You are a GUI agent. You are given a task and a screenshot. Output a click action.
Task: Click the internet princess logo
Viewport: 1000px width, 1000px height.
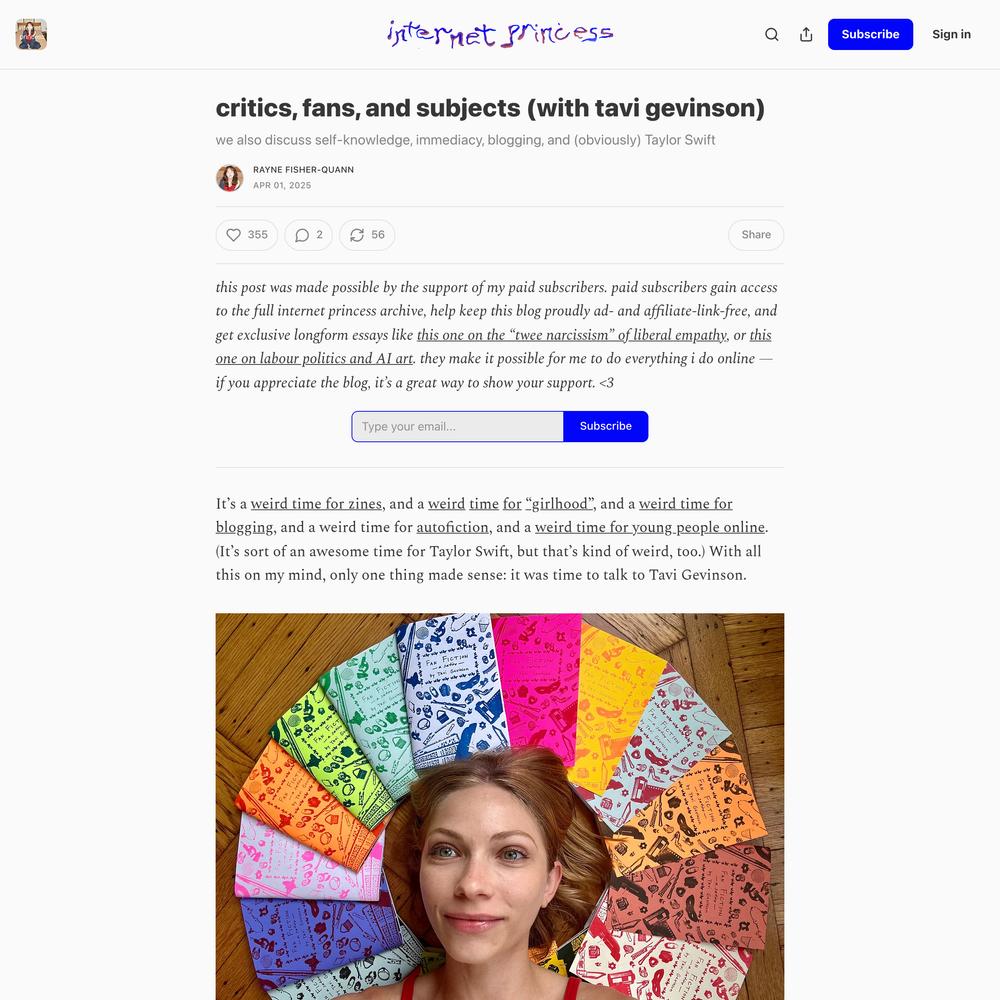pos(500,34)
